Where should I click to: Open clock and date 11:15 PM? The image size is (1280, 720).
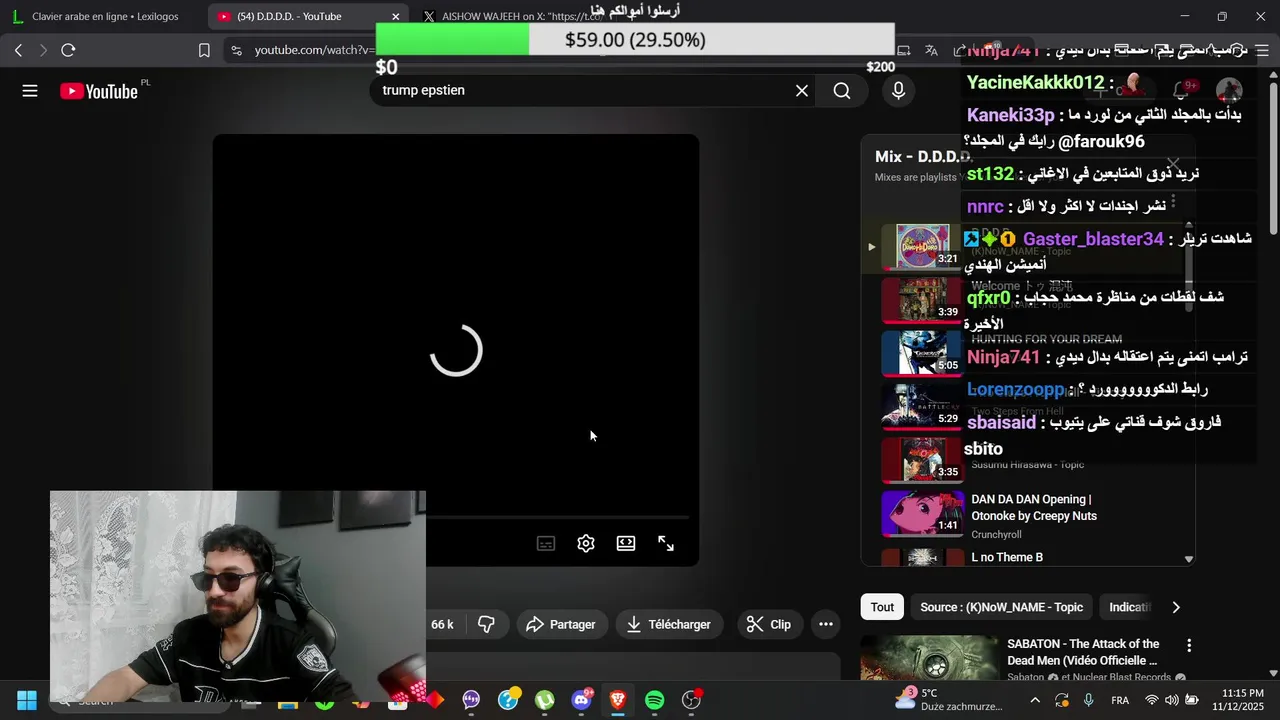[x=1236, y=700]
